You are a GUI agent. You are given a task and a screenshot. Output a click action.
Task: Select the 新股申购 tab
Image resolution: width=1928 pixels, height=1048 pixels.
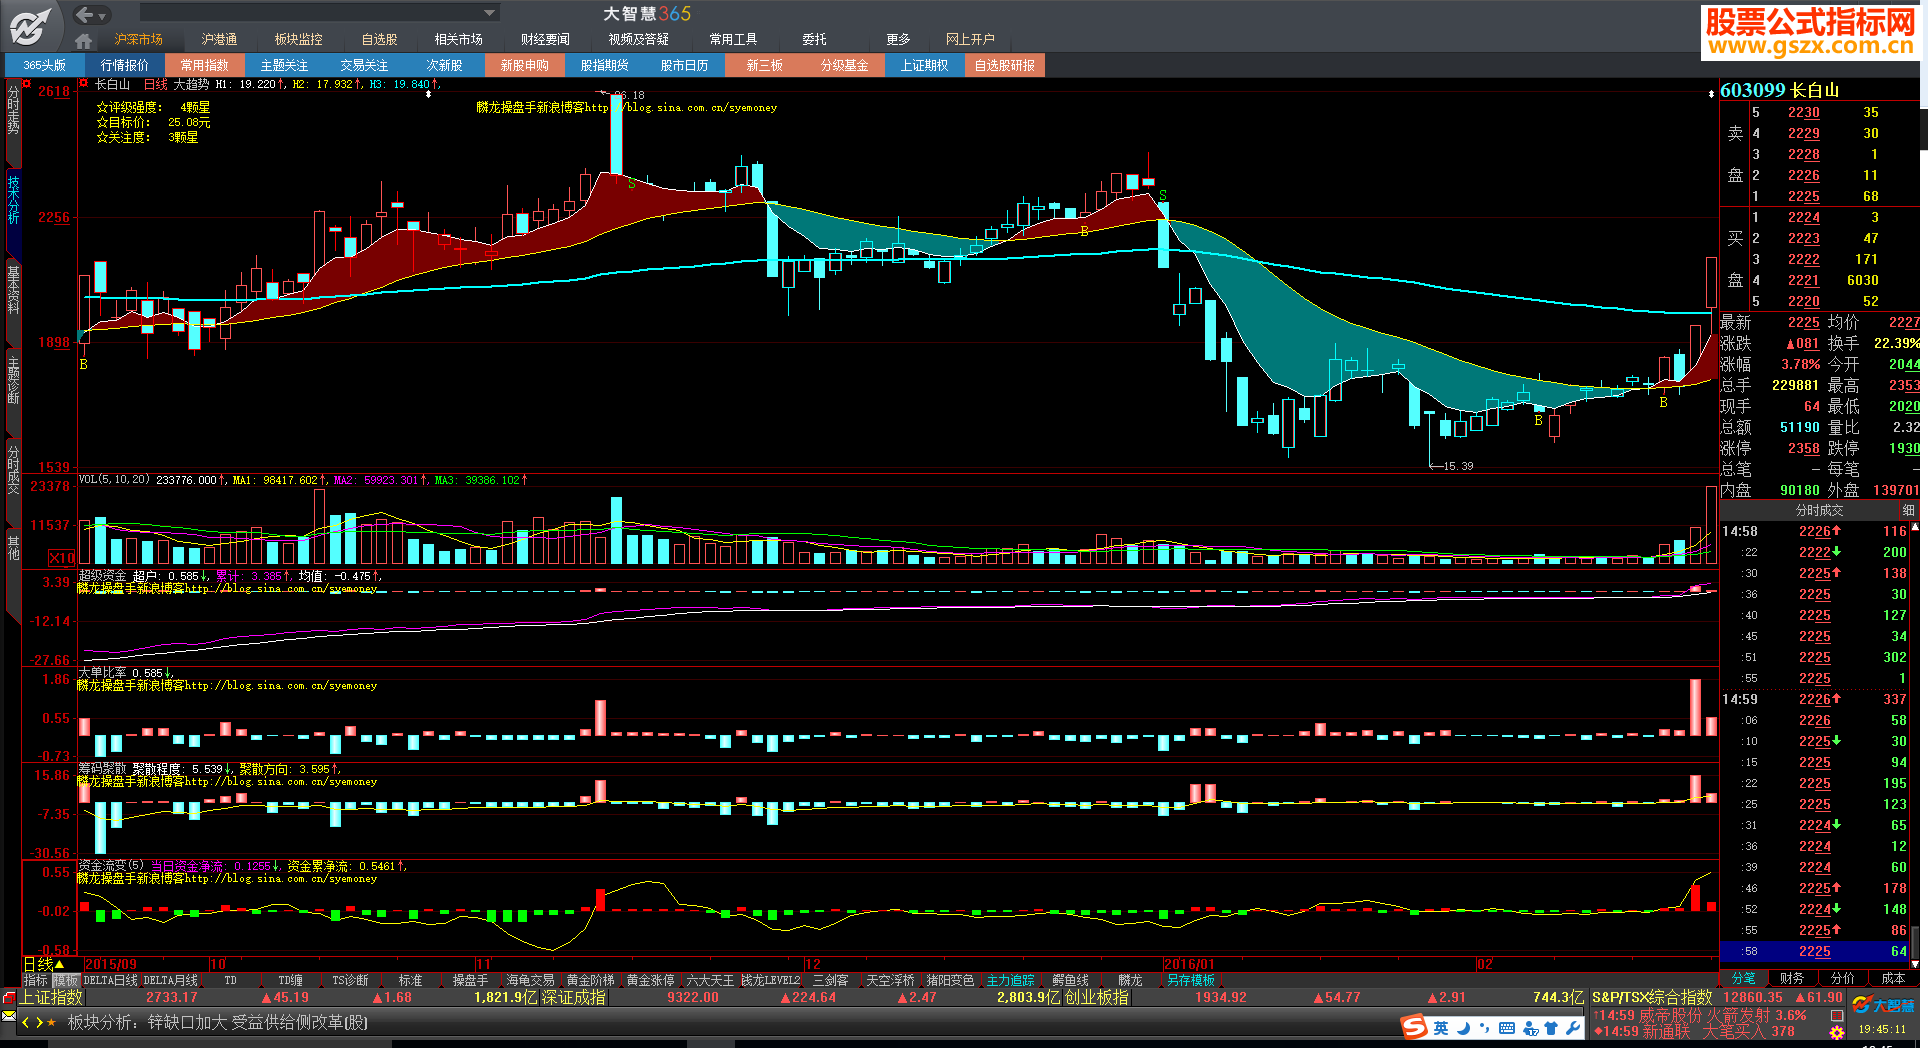[x=525, y=65]
